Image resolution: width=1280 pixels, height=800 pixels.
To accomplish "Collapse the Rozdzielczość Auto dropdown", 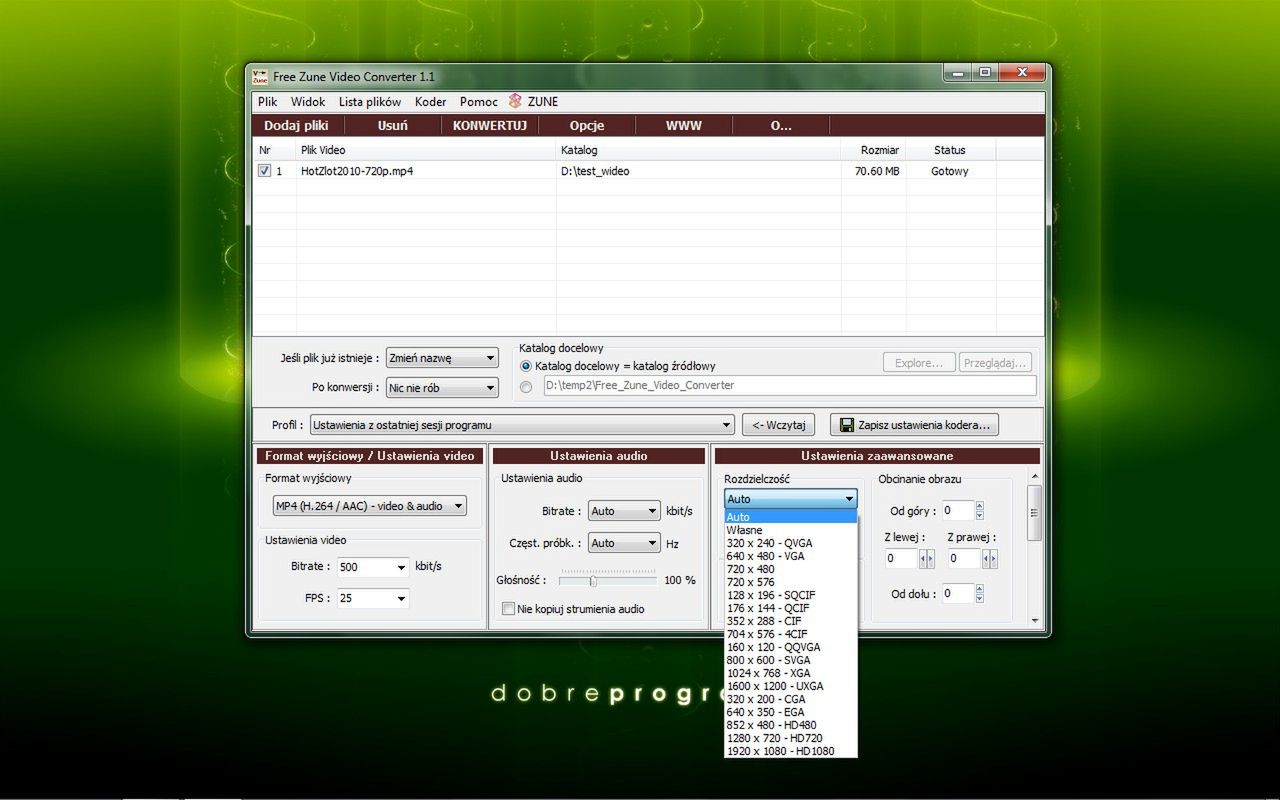I will coord(791,499).
